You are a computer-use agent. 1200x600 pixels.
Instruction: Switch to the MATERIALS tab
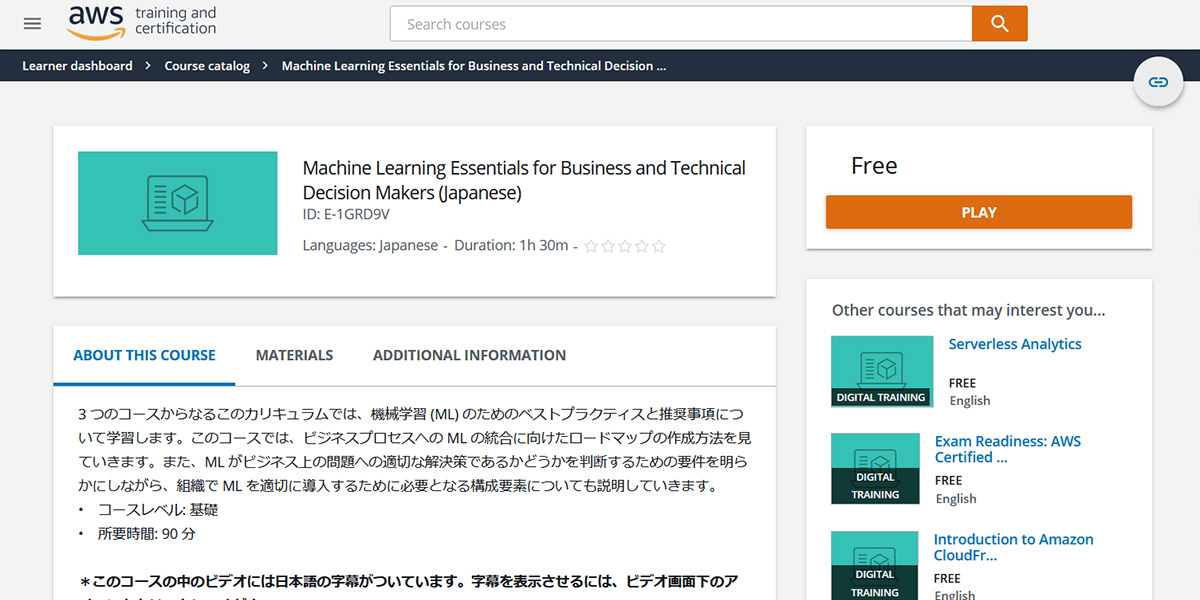(x=294, y=355)
